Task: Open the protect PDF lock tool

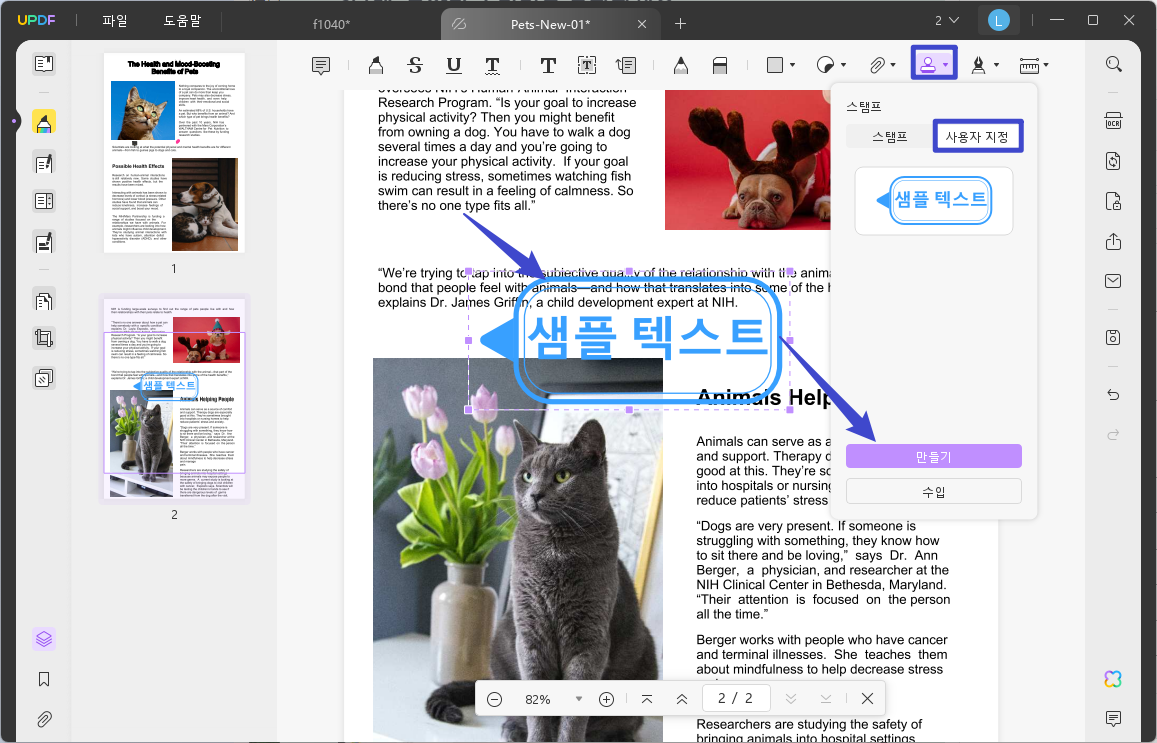Action: 1113,201
